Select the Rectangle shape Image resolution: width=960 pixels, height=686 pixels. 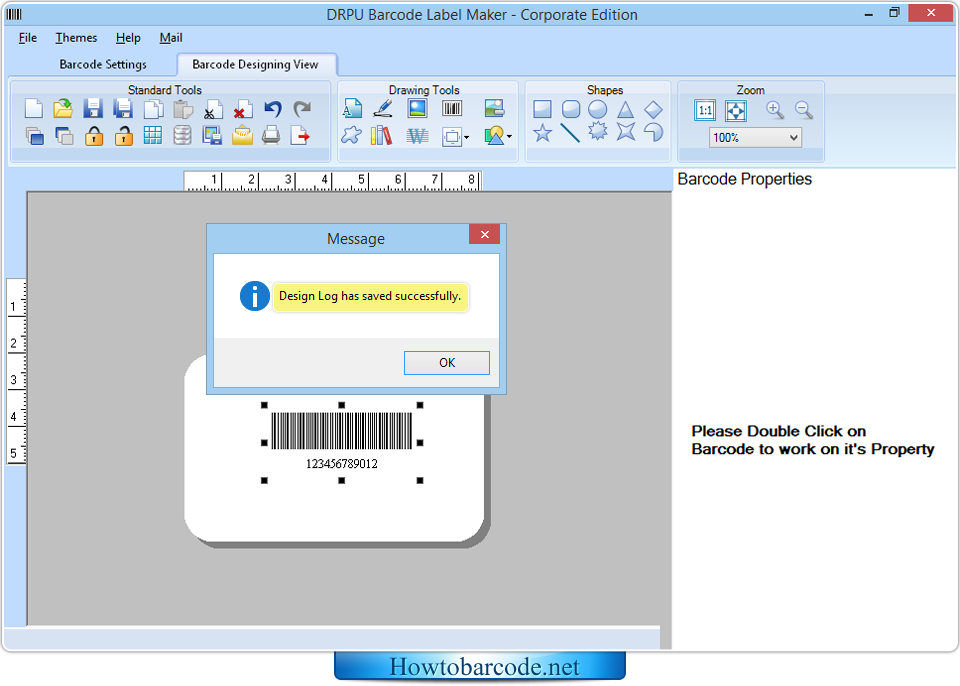point(542,109)
